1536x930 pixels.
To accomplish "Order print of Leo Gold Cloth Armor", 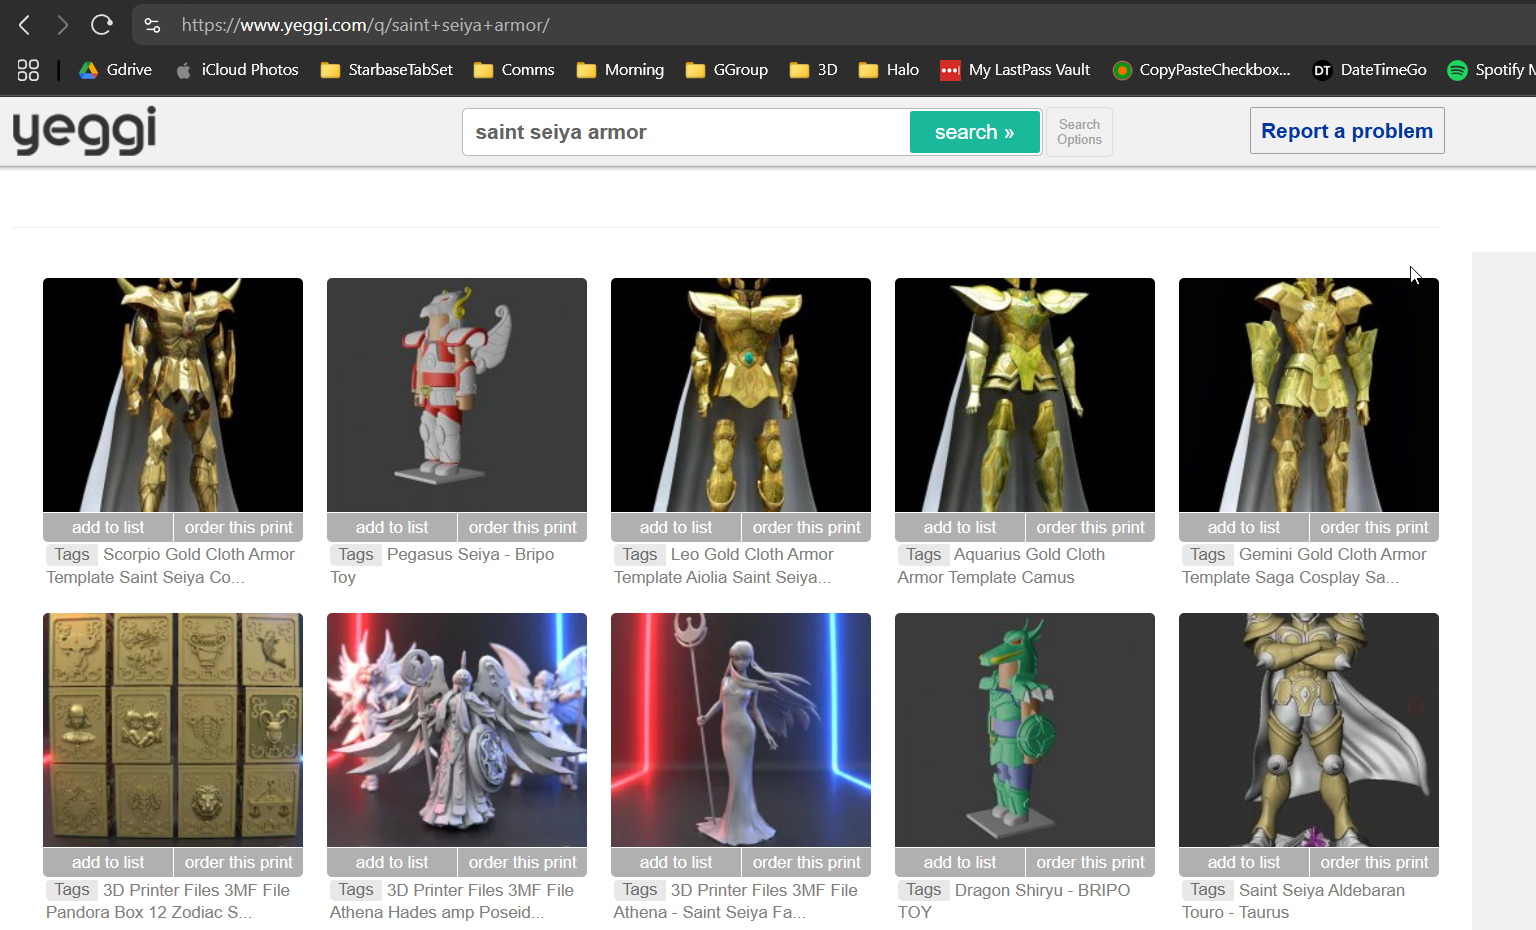I will click(807, 527).
